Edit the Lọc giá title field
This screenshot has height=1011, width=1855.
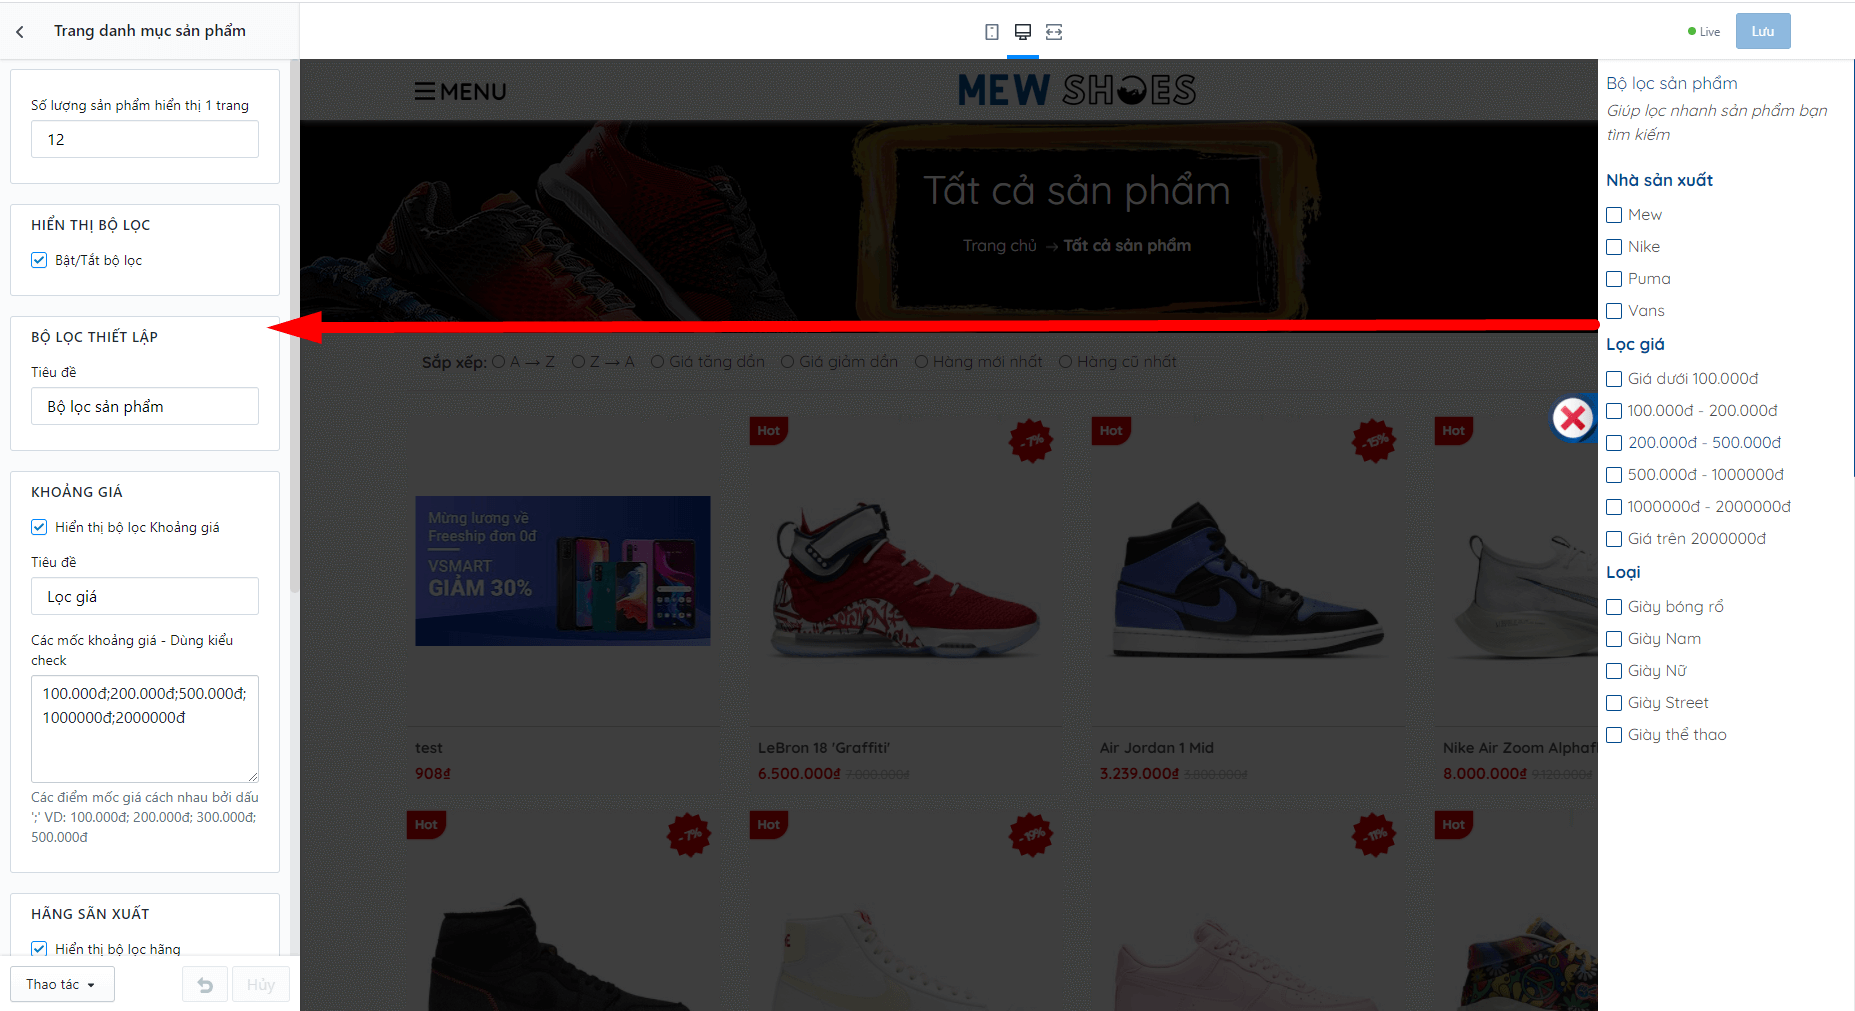point(145,596)
